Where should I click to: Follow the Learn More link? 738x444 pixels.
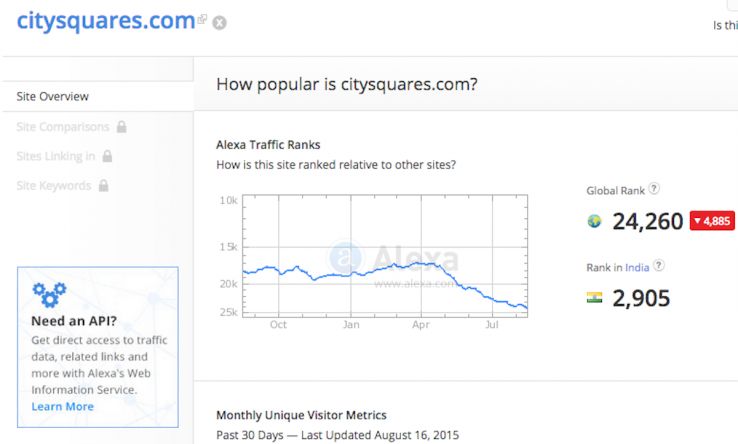[x=62, y=406]
